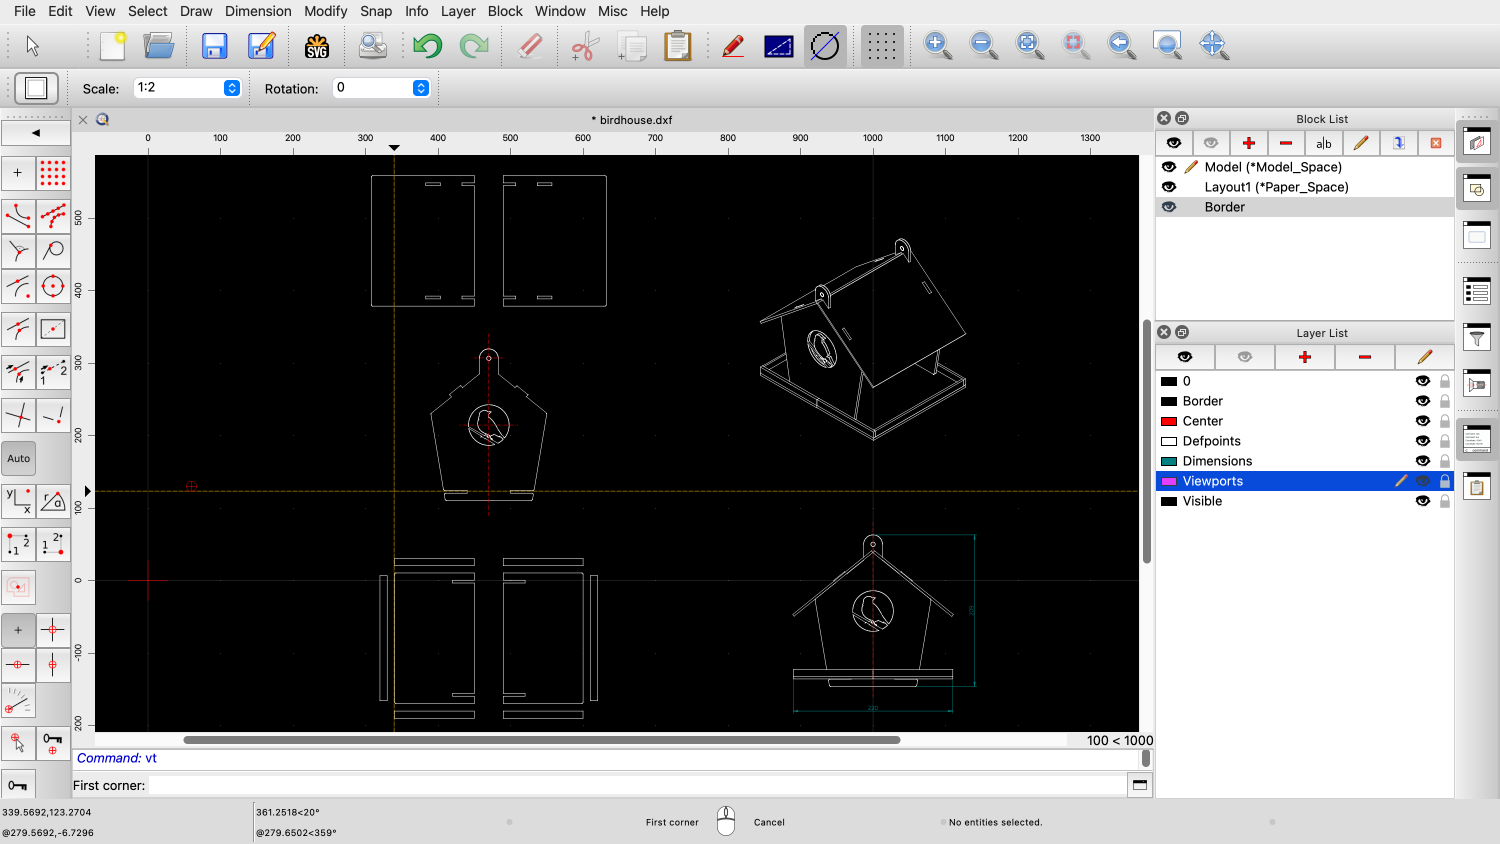The height and width of the screenshot is (844, 1500).
Task: Toggle the dotted grid display icon
Action: (881, 46)
